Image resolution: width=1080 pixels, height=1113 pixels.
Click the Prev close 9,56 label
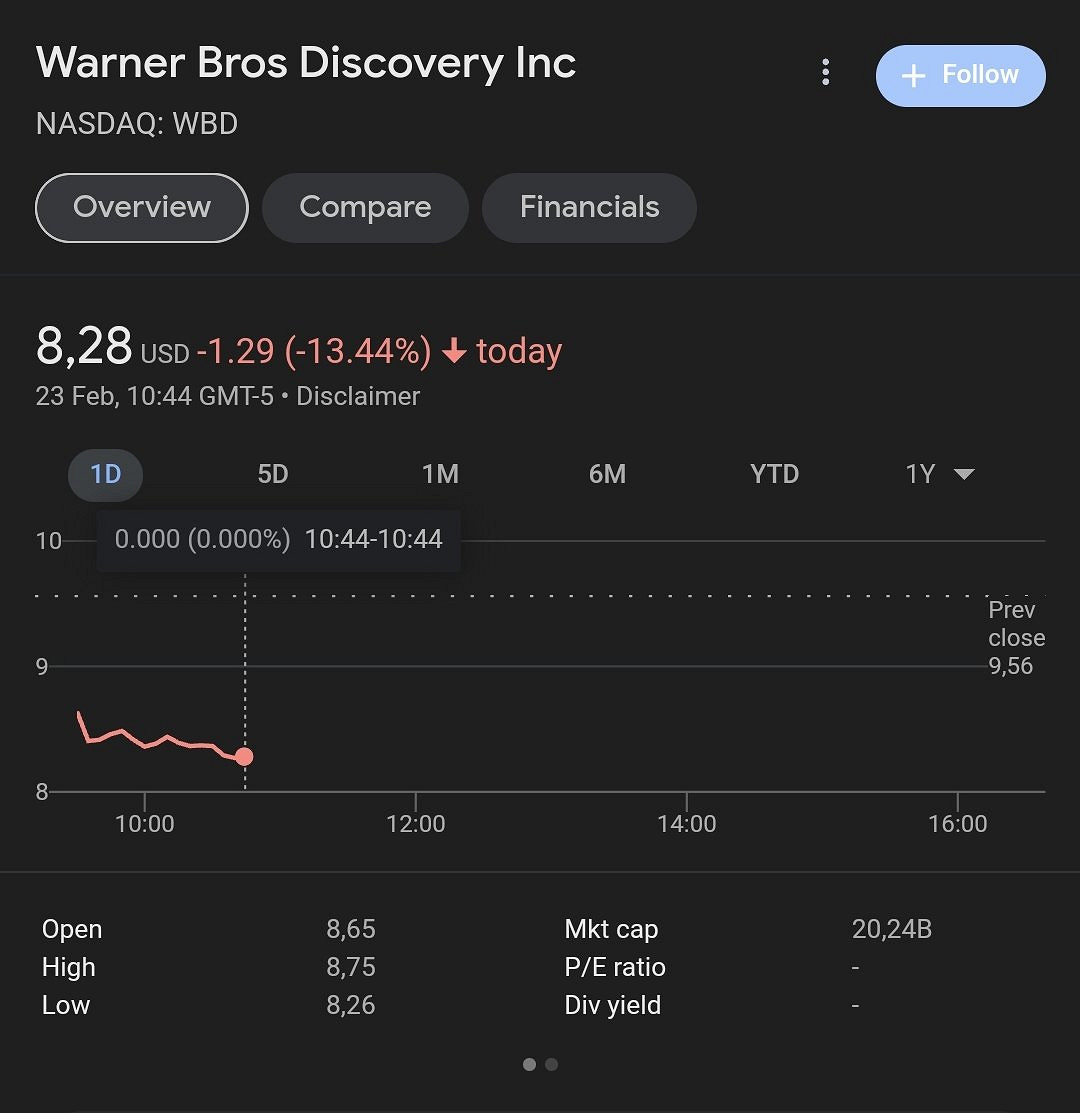click(1015, 638)
